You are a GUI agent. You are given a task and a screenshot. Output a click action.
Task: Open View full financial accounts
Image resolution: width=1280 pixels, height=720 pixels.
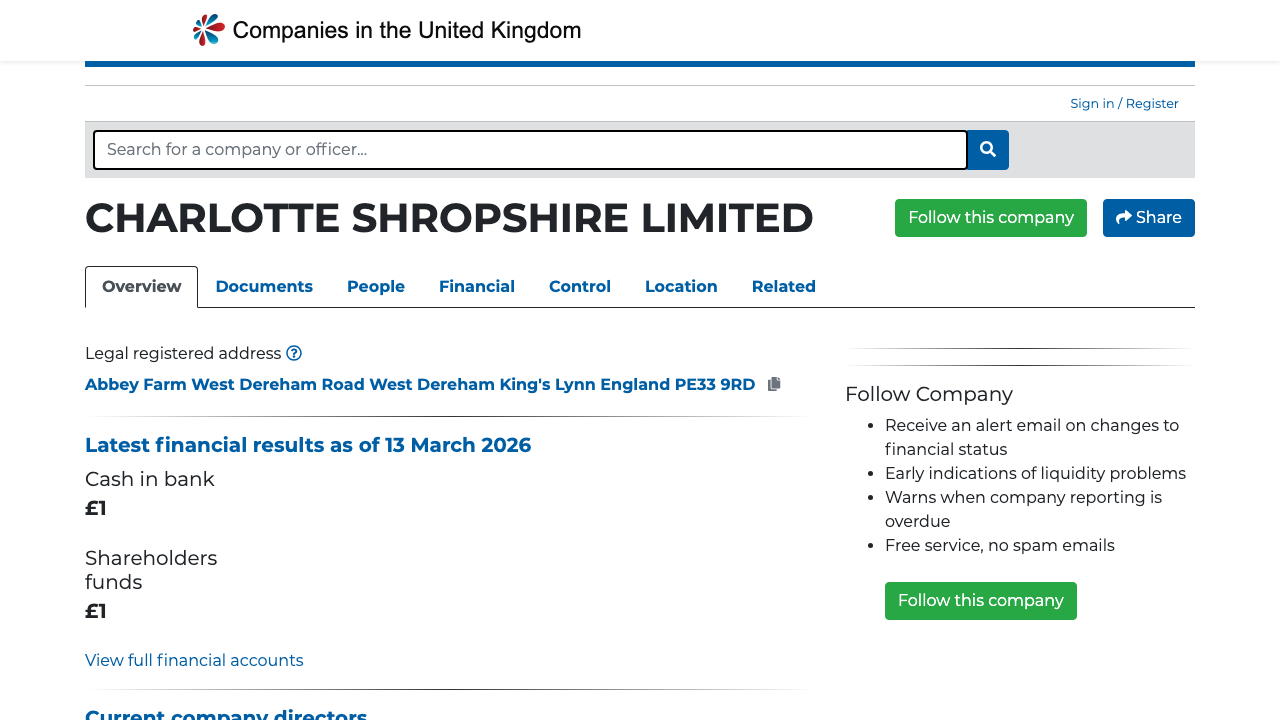(x=194, y=660)
